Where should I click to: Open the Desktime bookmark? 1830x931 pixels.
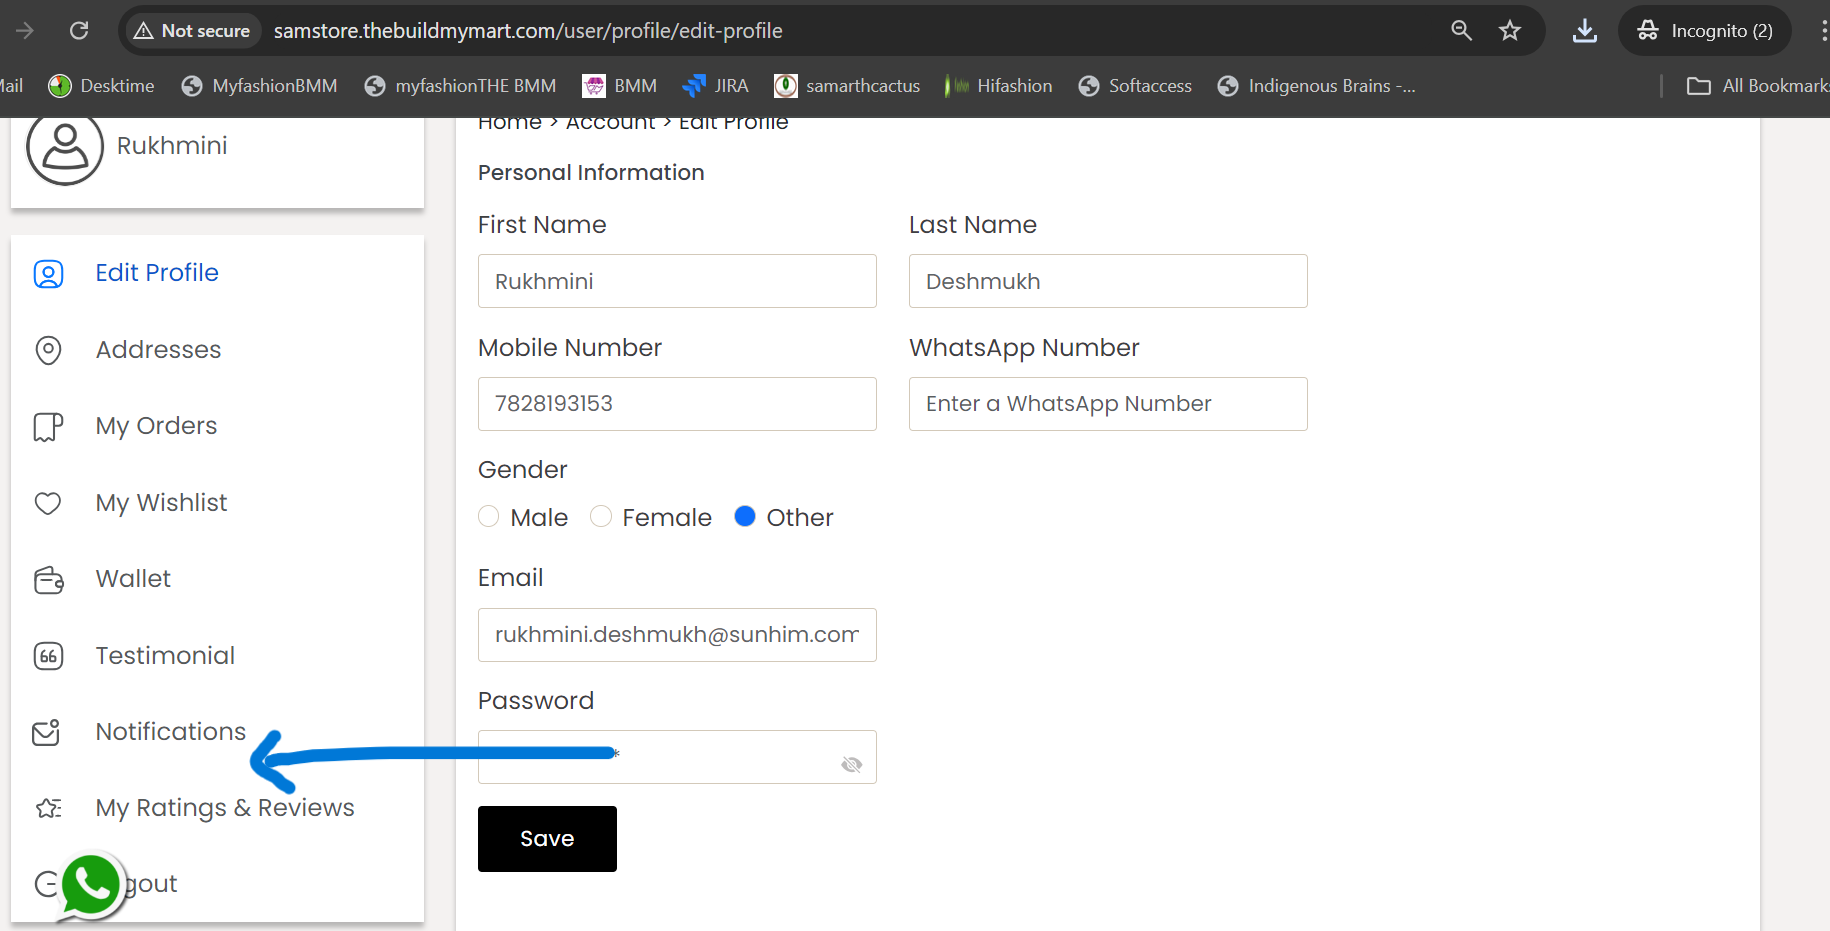[x=101, y=86]
